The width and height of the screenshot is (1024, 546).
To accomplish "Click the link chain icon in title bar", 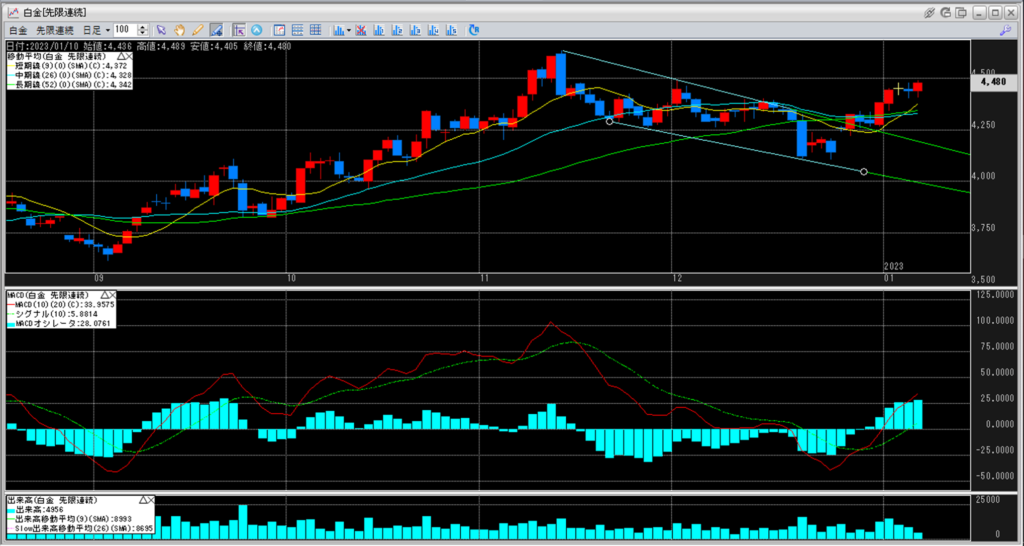I will [x=930, y=11].
